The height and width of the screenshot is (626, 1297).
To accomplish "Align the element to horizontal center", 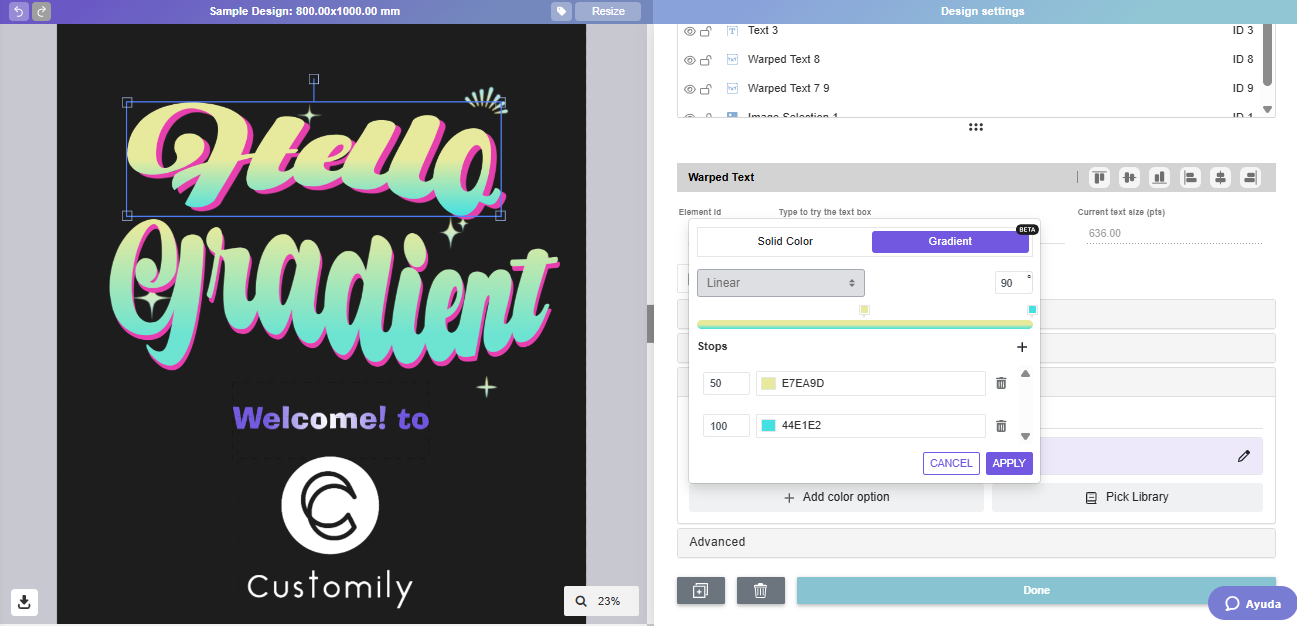I will pyautogui.click(x=1220, y=178).
